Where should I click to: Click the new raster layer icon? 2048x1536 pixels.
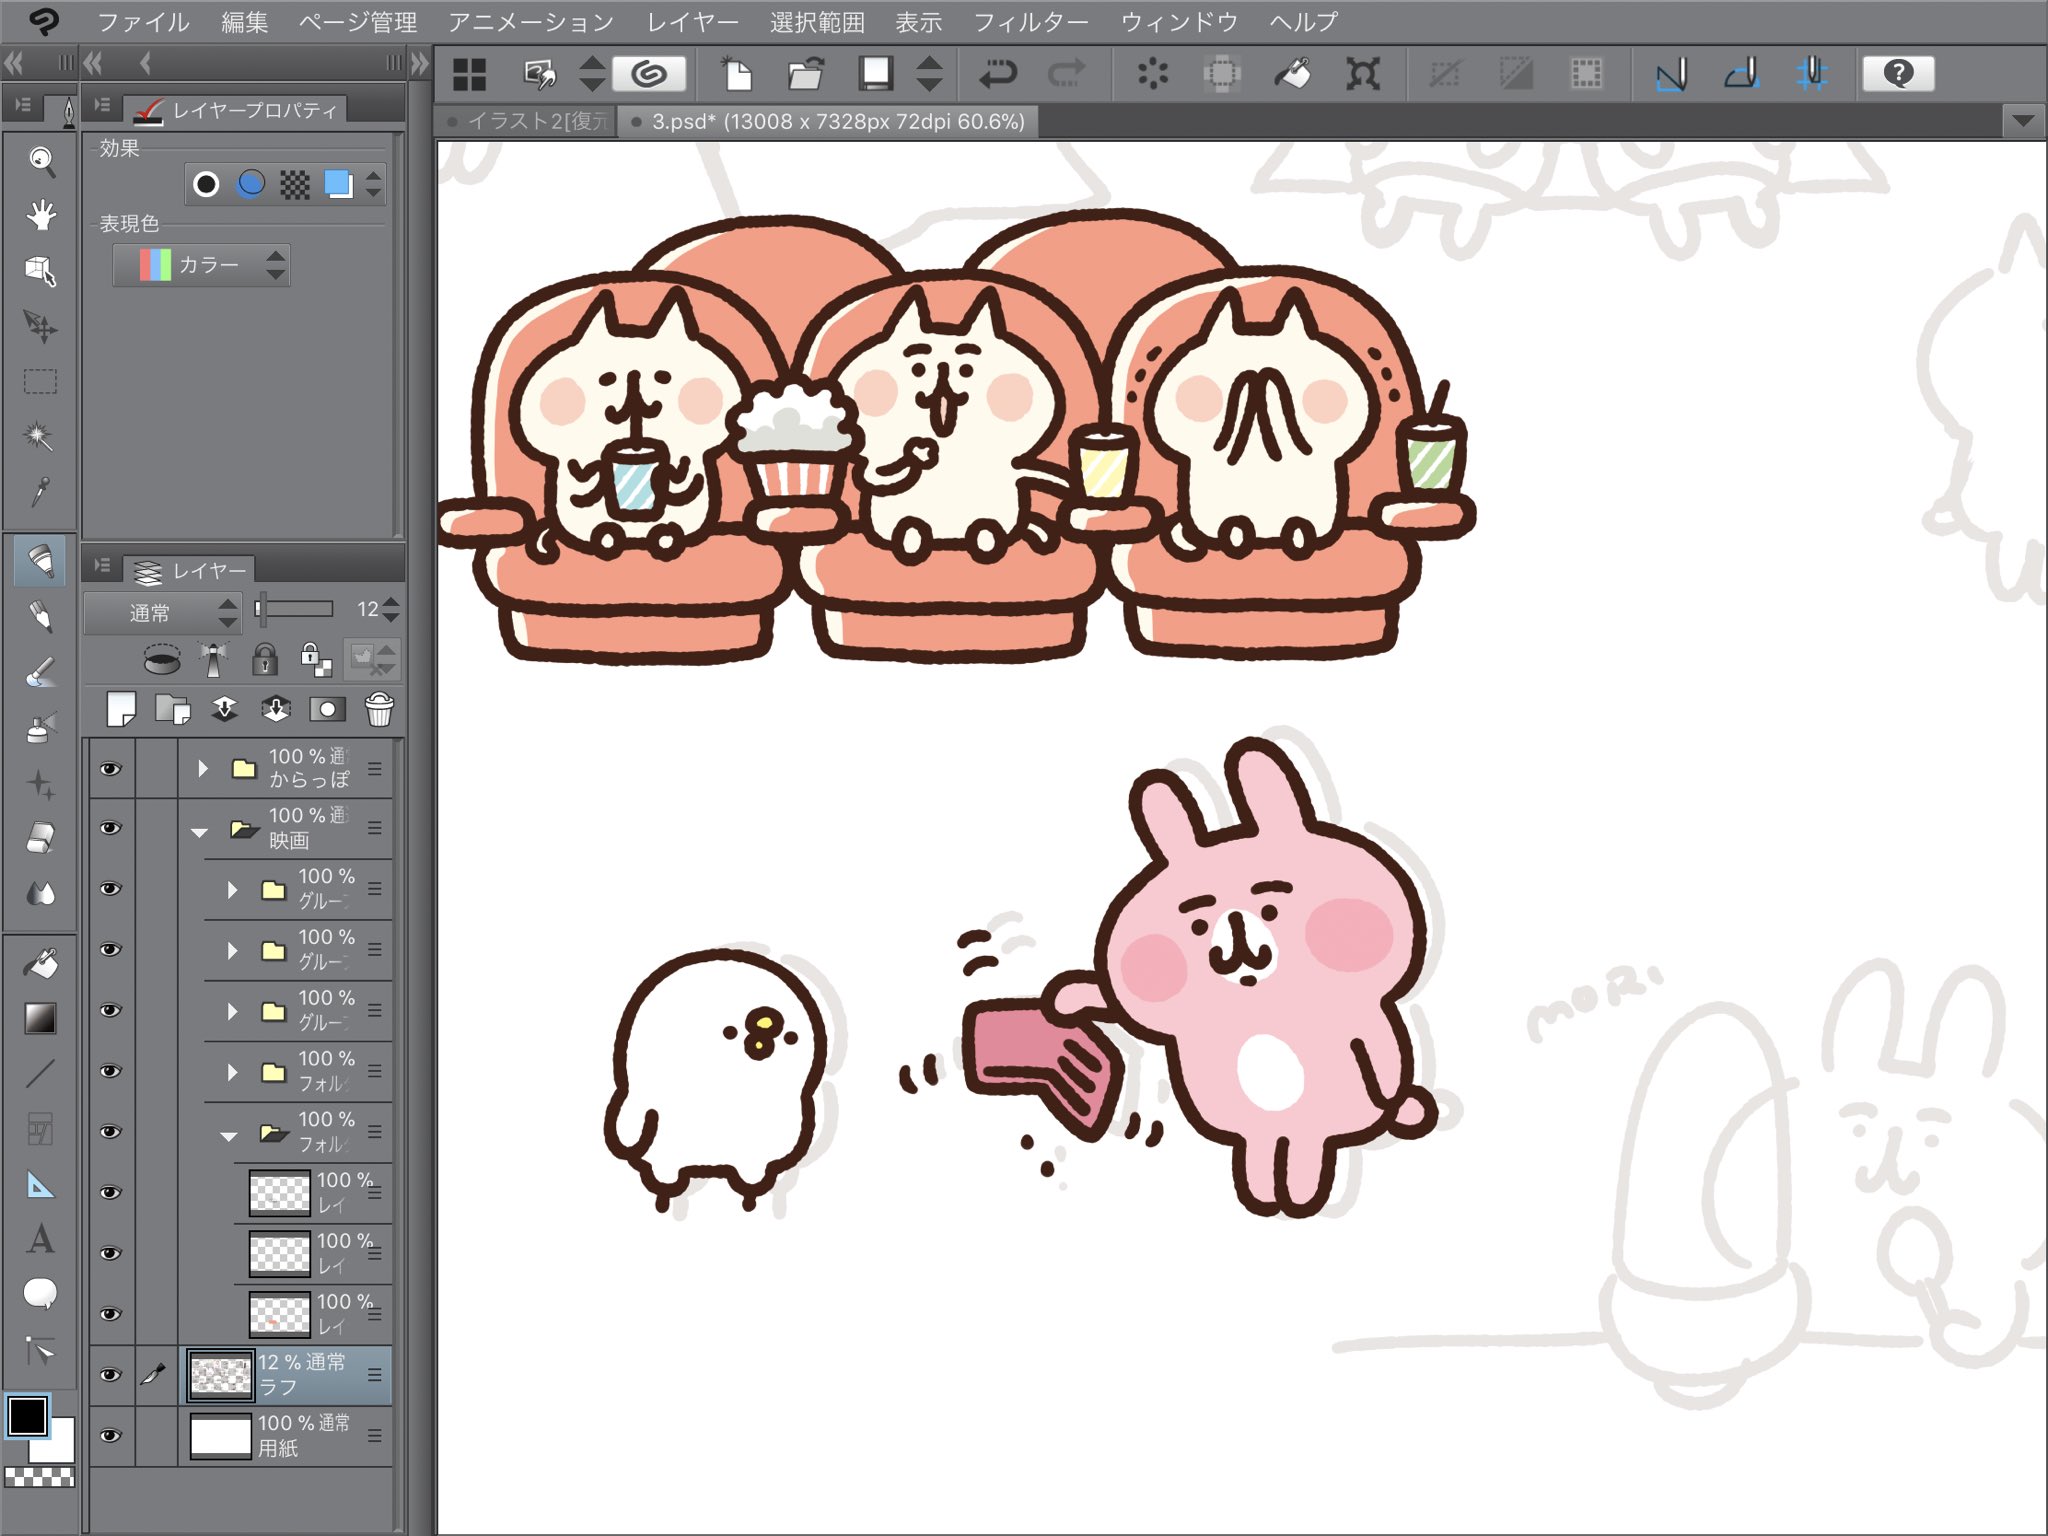click(121, 709)
